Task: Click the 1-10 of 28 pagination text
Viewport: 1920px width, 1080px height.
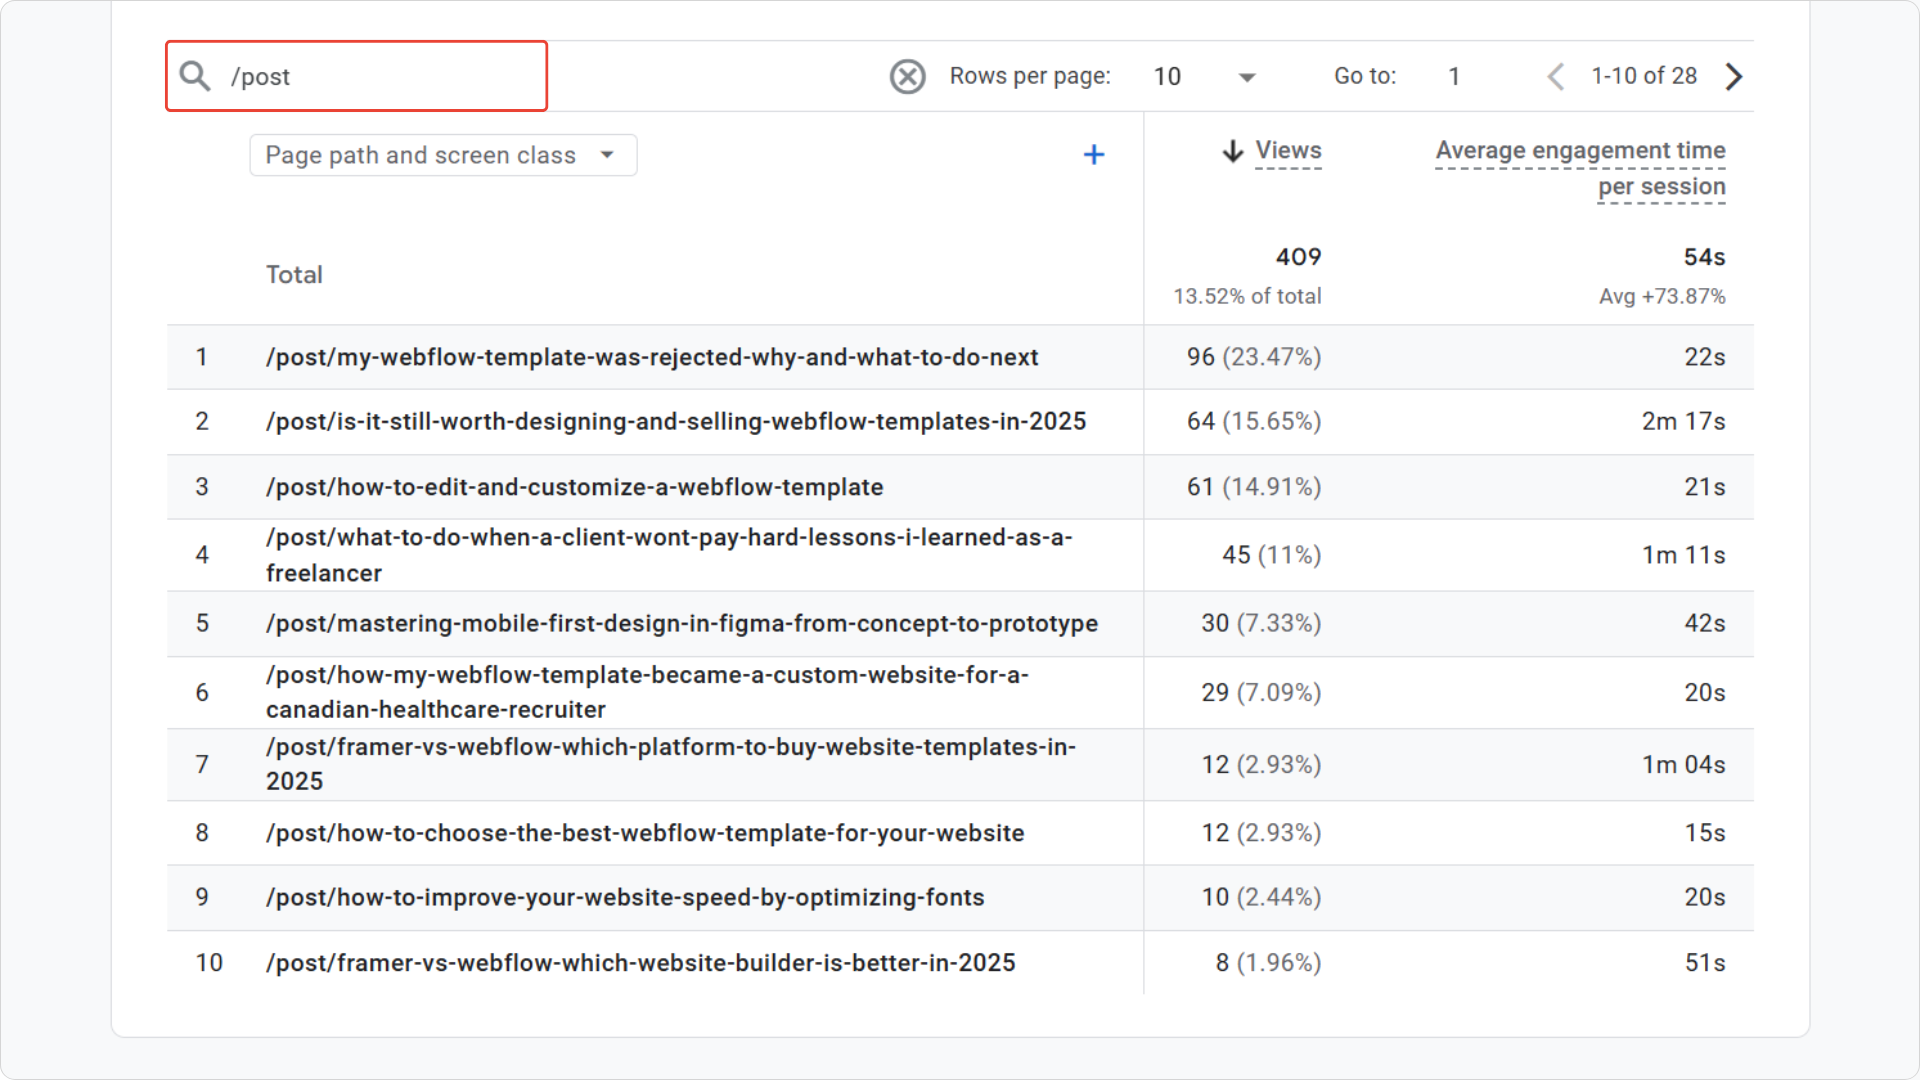Action: click(1644, 76)
